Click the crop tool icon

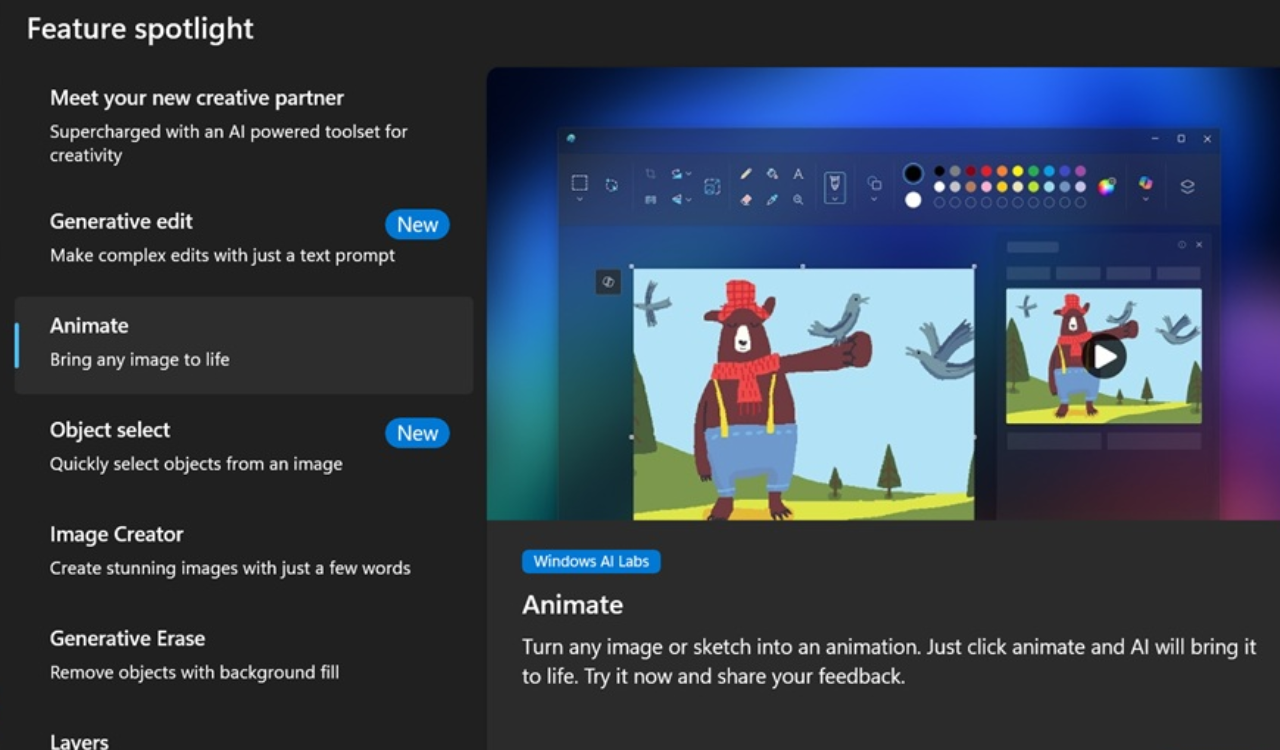pos(652,174)
